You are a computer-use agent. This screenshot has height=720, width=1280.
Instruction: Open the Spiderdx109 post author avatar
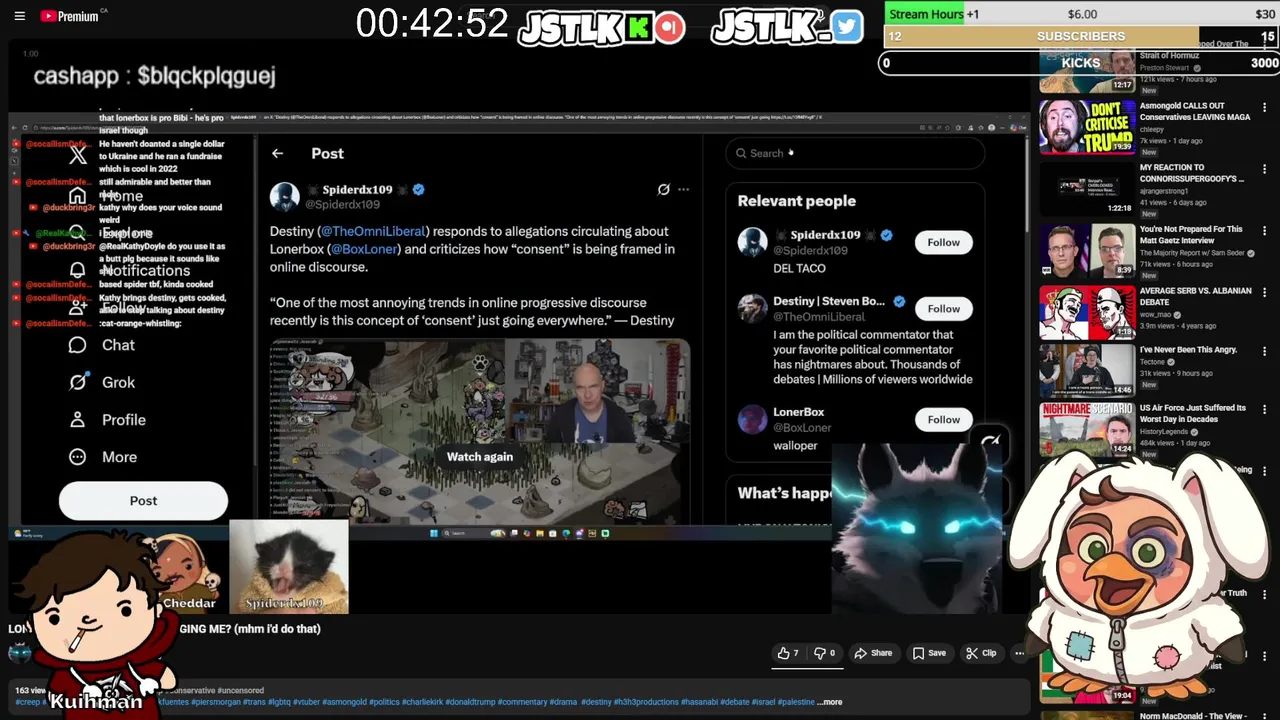tap(285, 196)
